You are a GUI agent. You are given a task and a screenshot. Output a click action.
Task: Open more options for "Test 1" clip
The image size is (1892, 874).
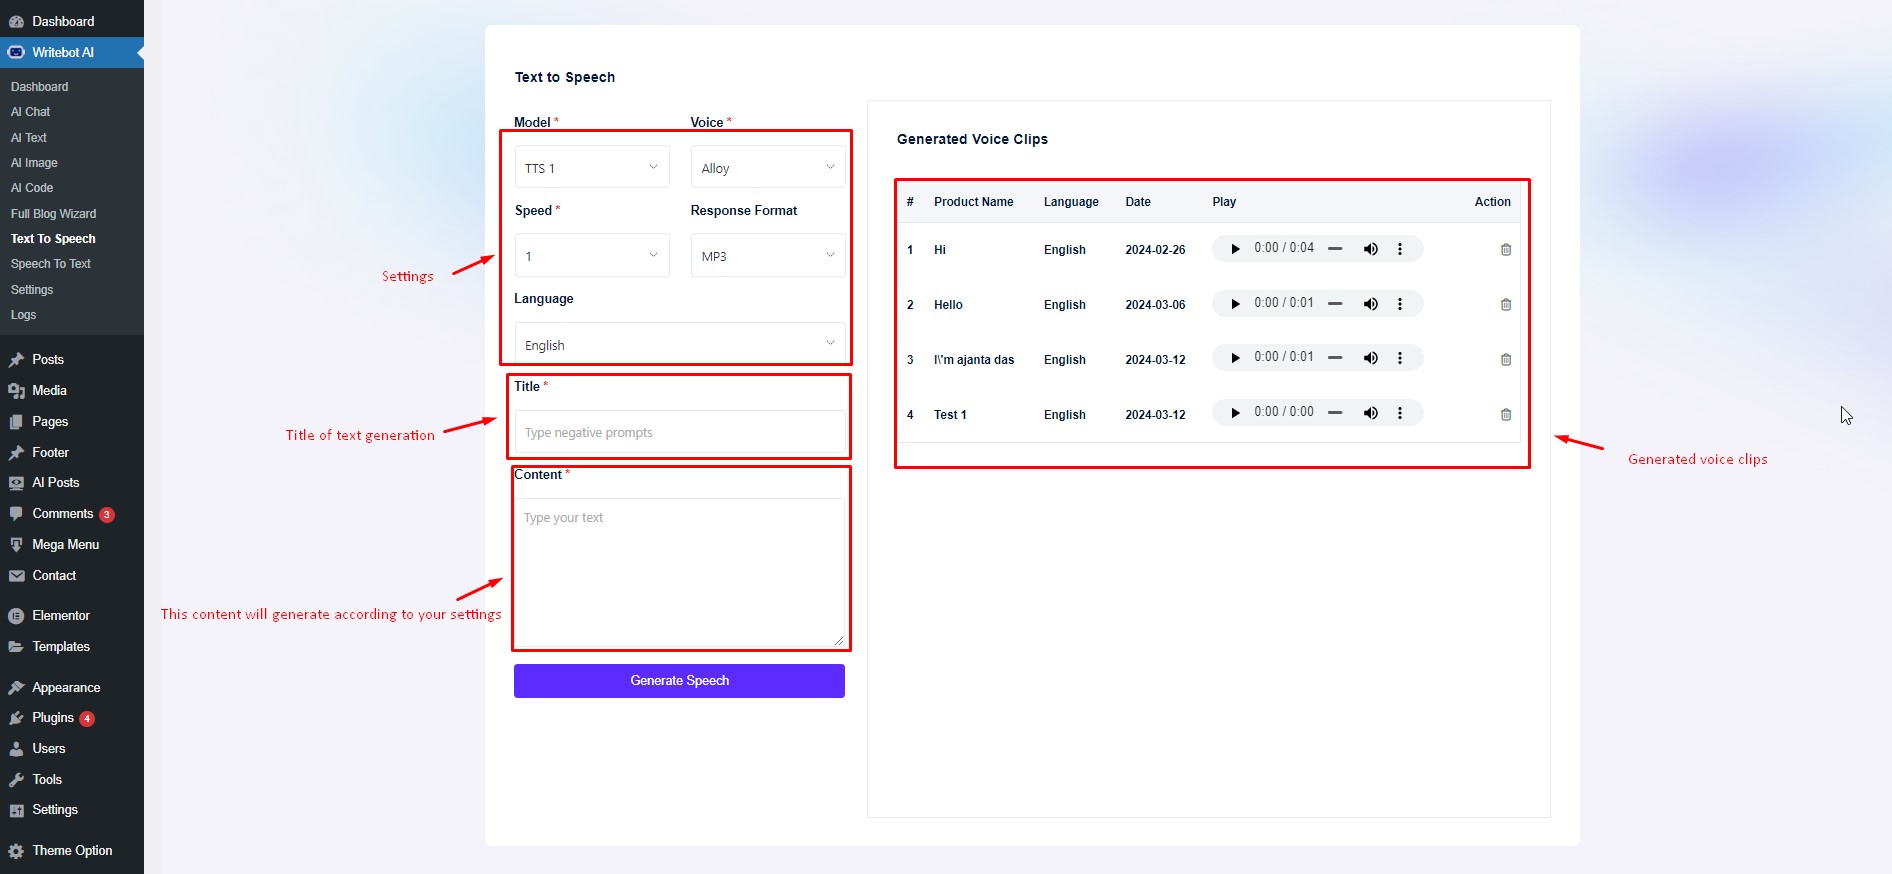(1400, 413)
